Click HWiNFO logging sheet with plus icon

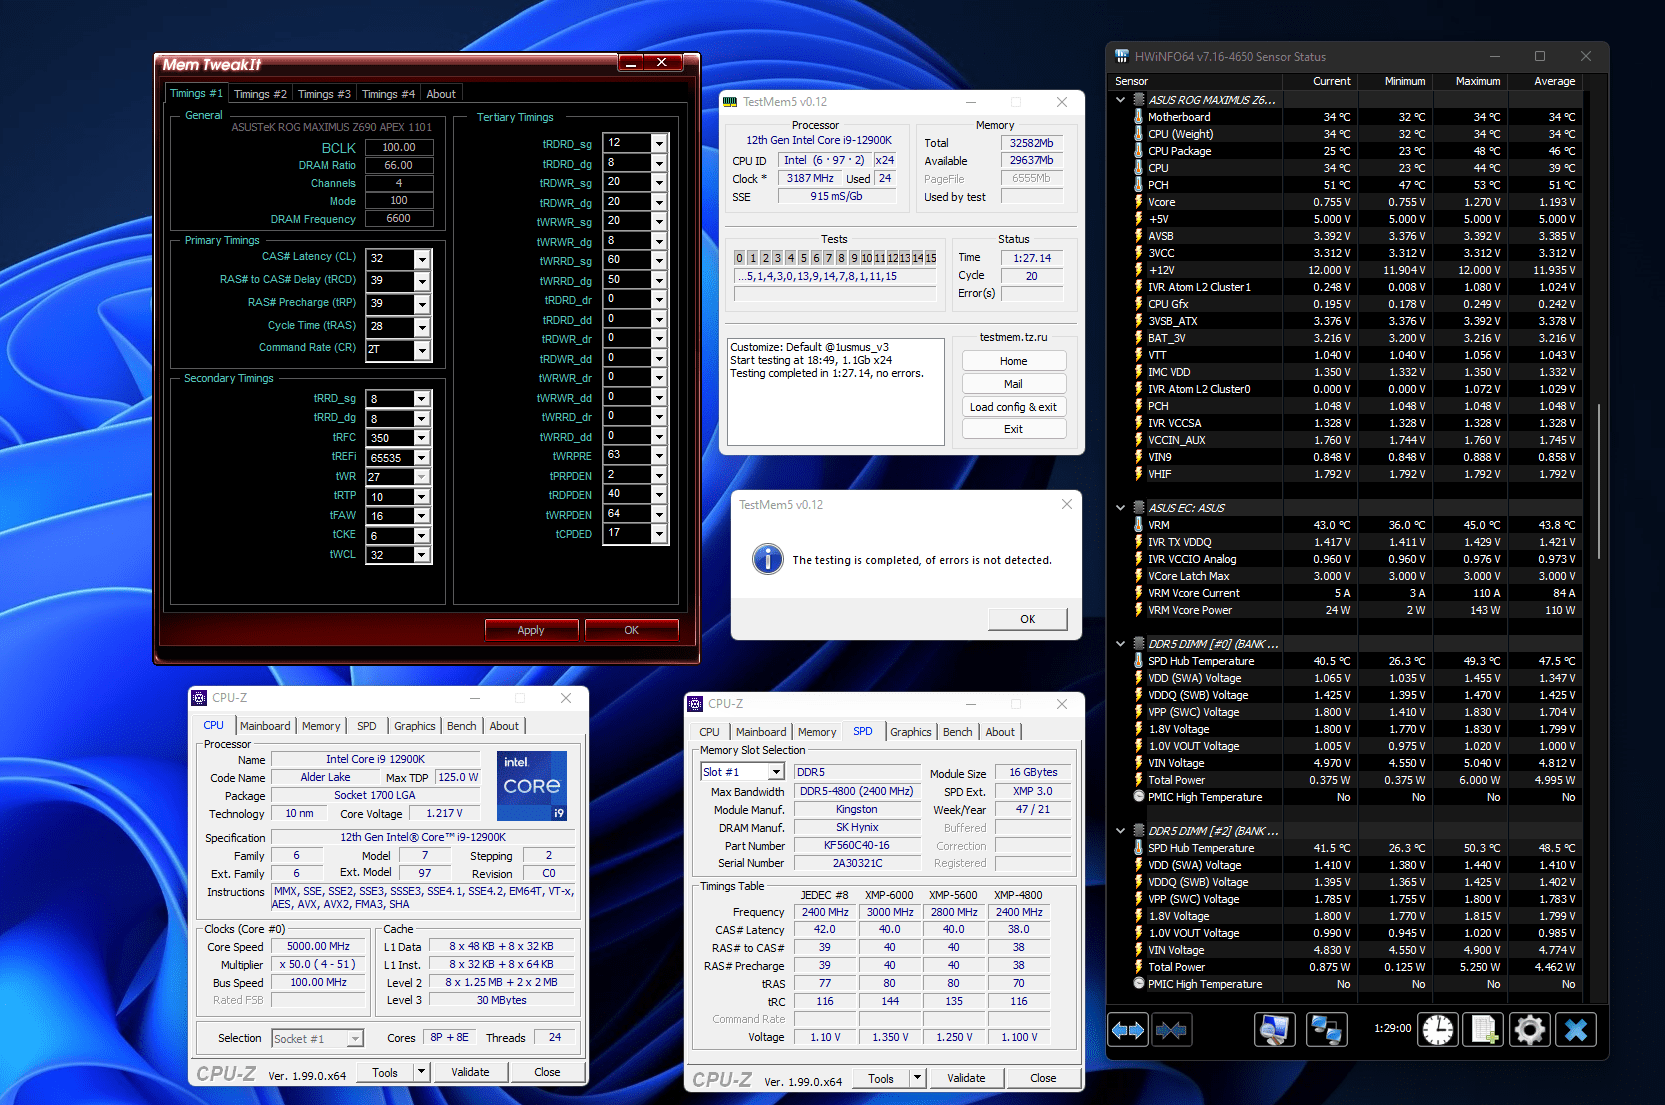pos(1484,1029)
